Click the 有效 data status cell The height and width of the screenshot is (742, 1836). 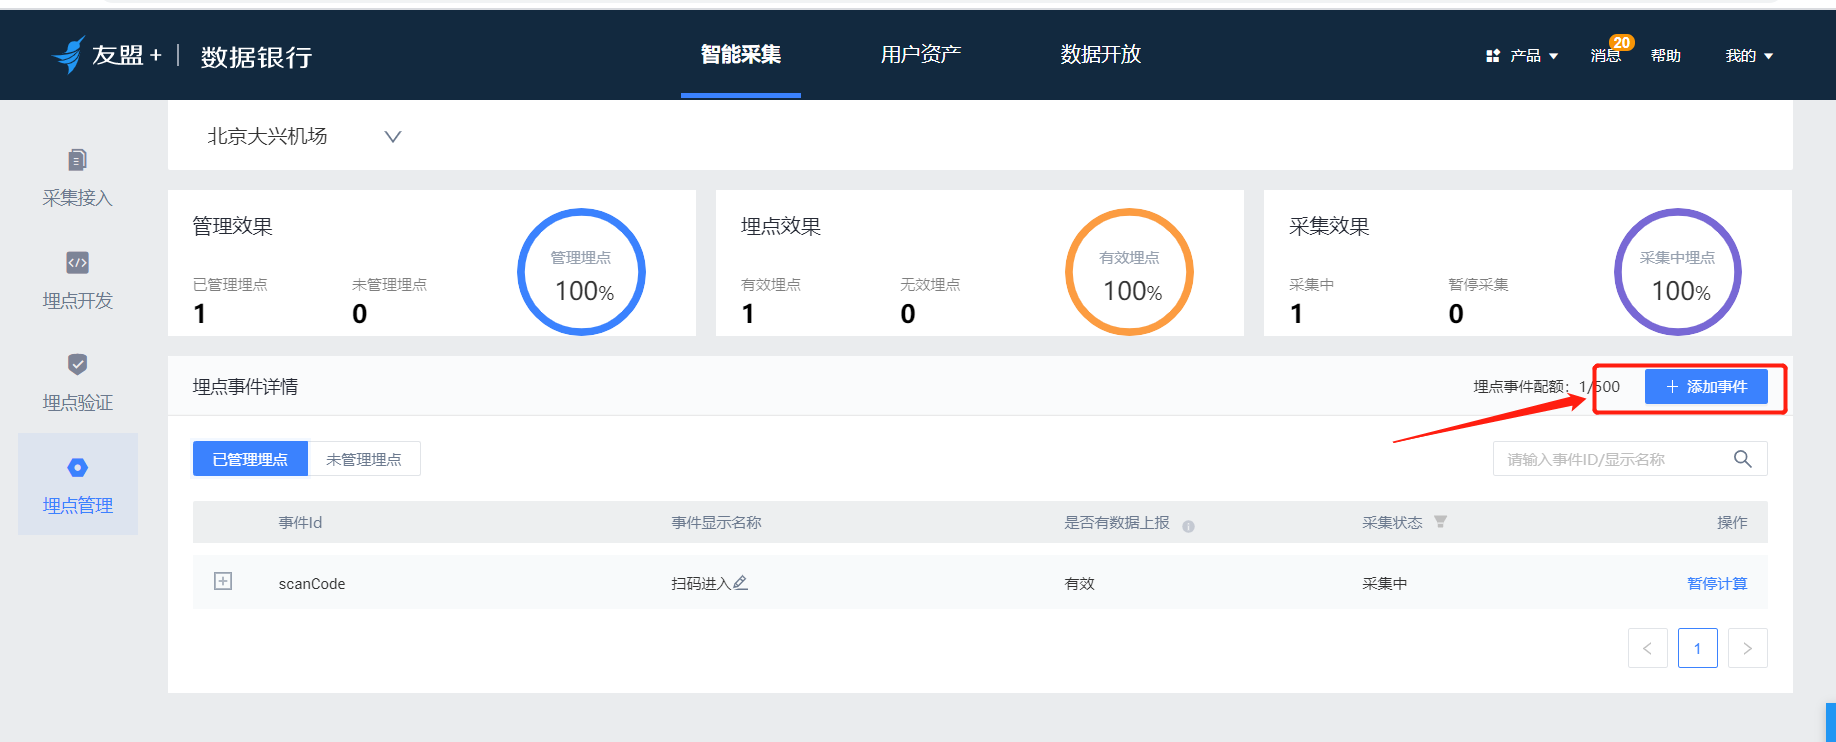[1079, 583]
